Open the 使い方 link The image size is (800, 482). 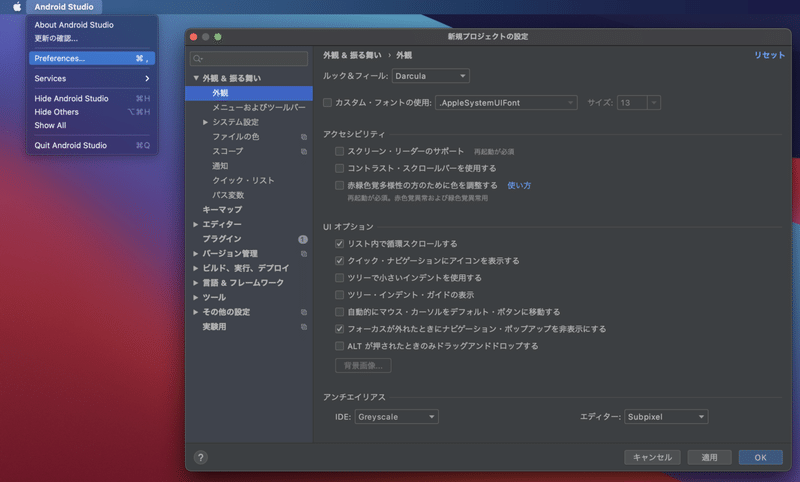click(519, 185)
